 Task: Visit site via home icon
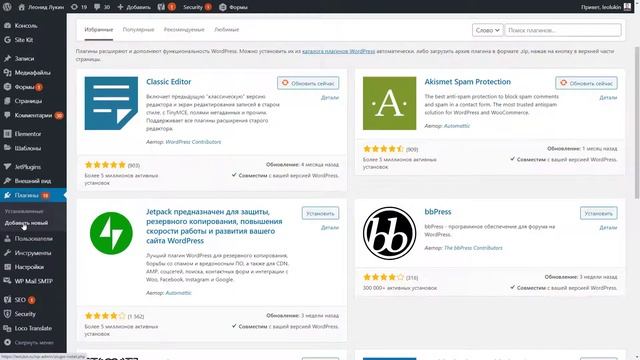22,7
